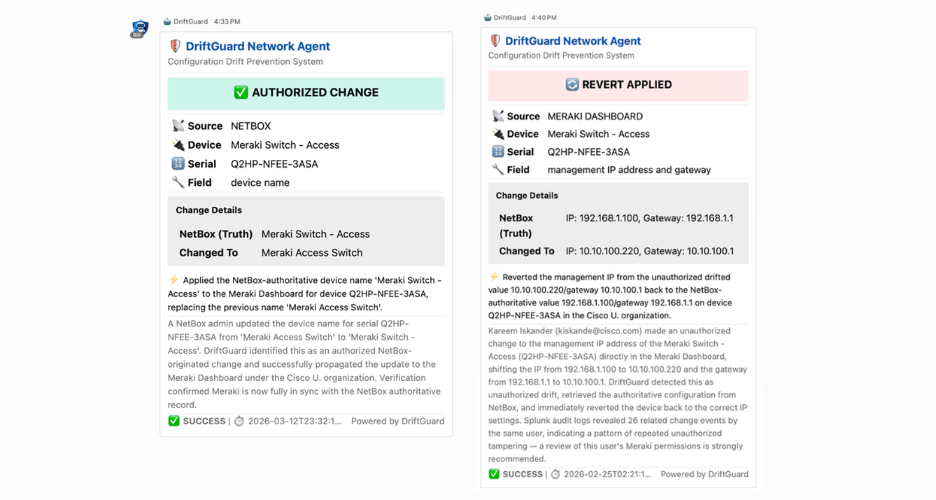The image size is (936, 500).
Task: Click shield logo in the 4:33 PM message card
Action: (176, 46)
